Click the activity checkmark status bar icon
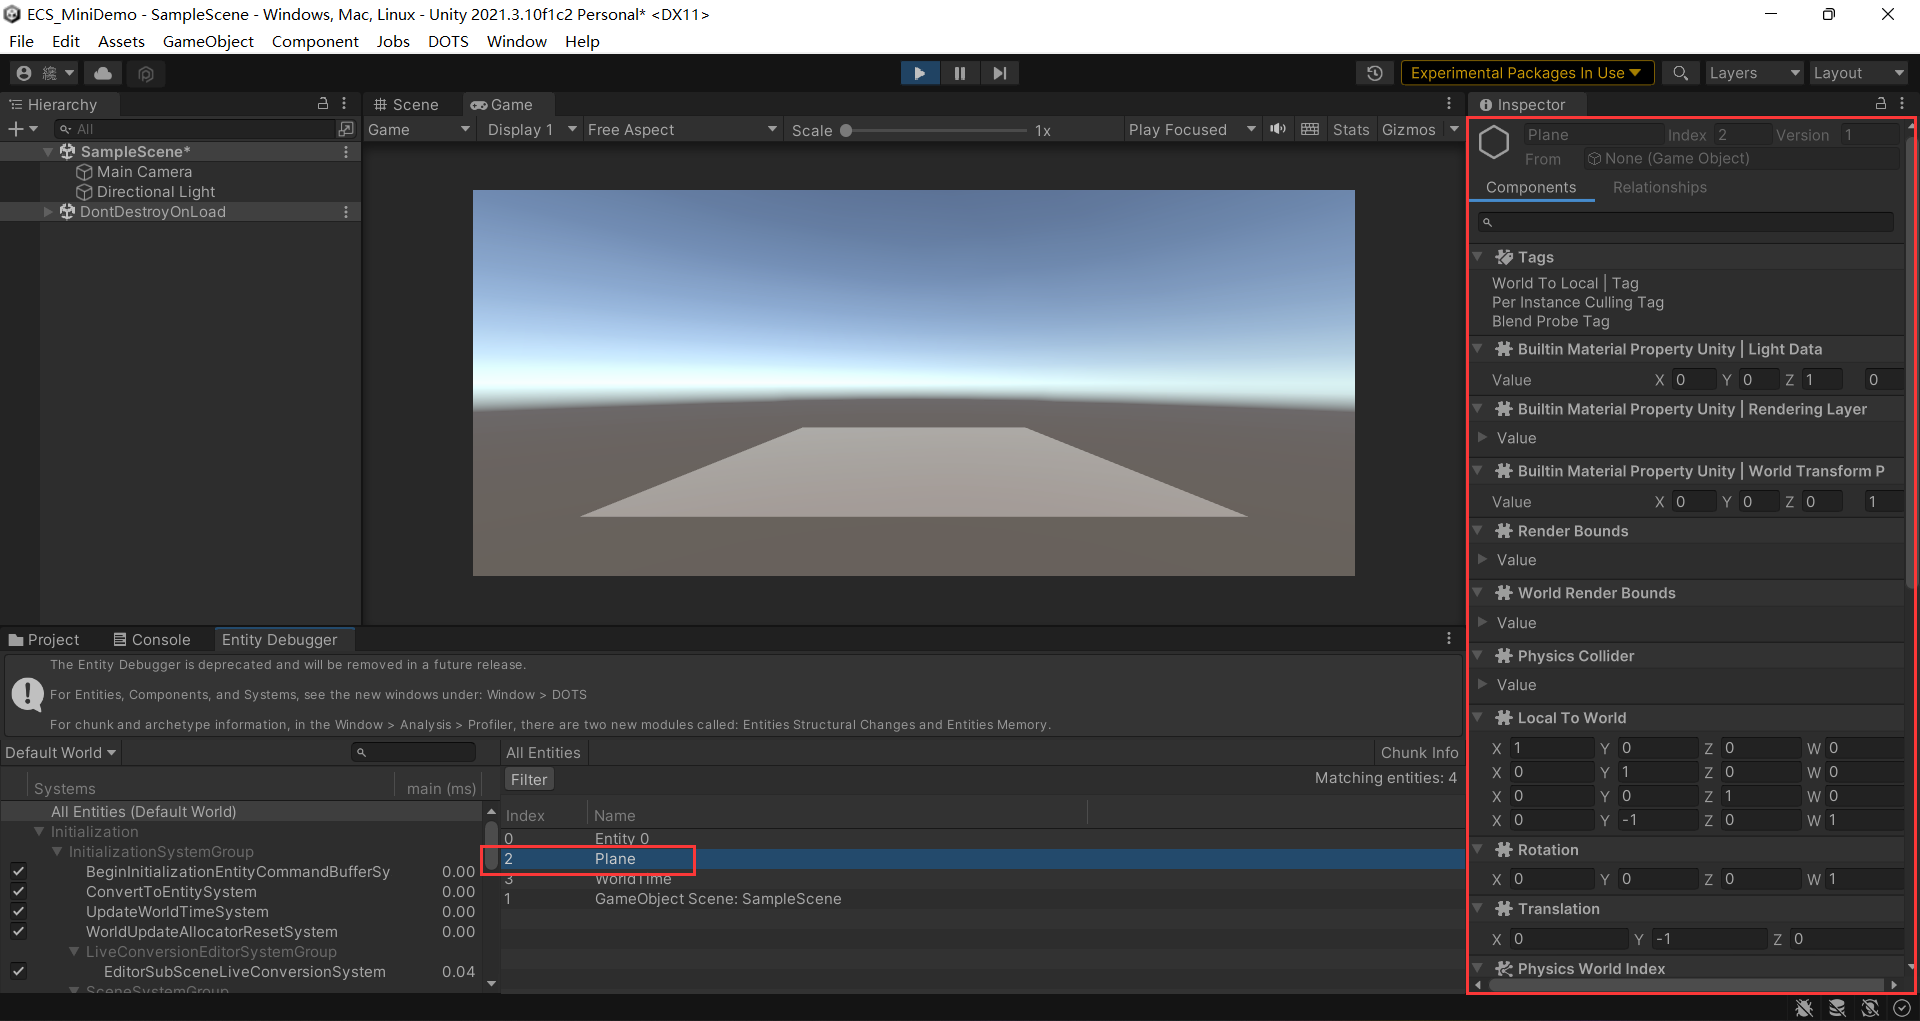1920x1021 pixels. 1902,1008
